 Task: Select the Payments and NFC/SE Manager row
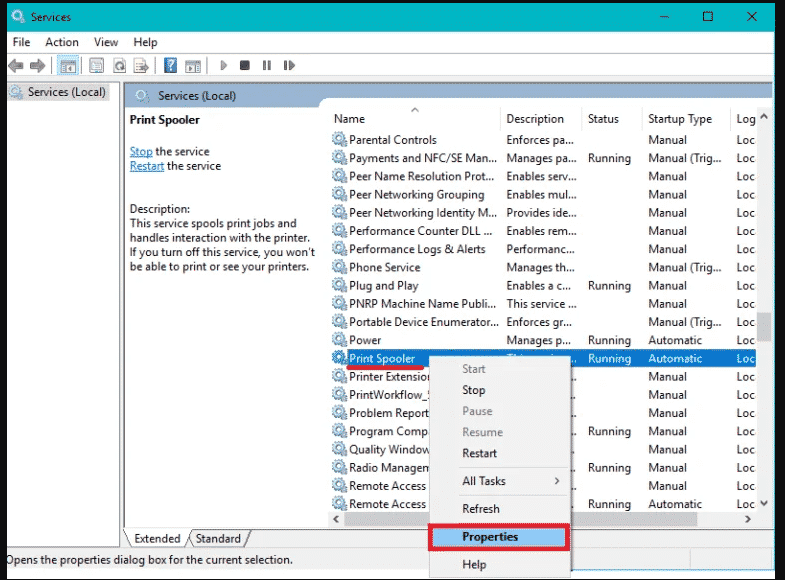pyautogui.click(x=543, y=158)
